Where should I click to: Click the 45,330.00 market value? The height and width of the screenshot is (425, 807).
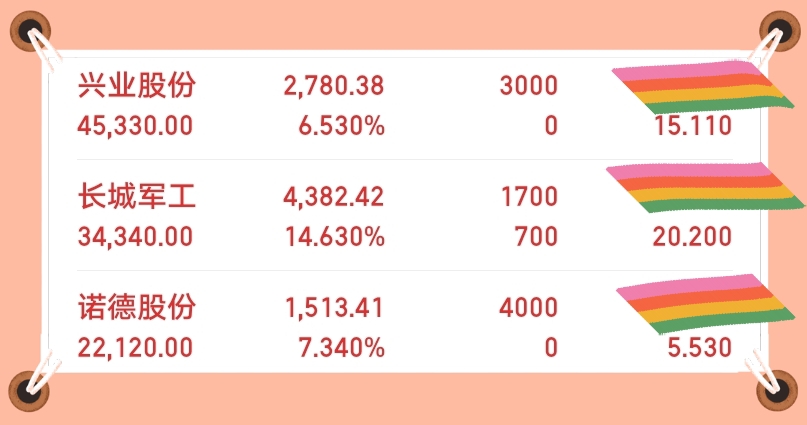pos(135,126)
